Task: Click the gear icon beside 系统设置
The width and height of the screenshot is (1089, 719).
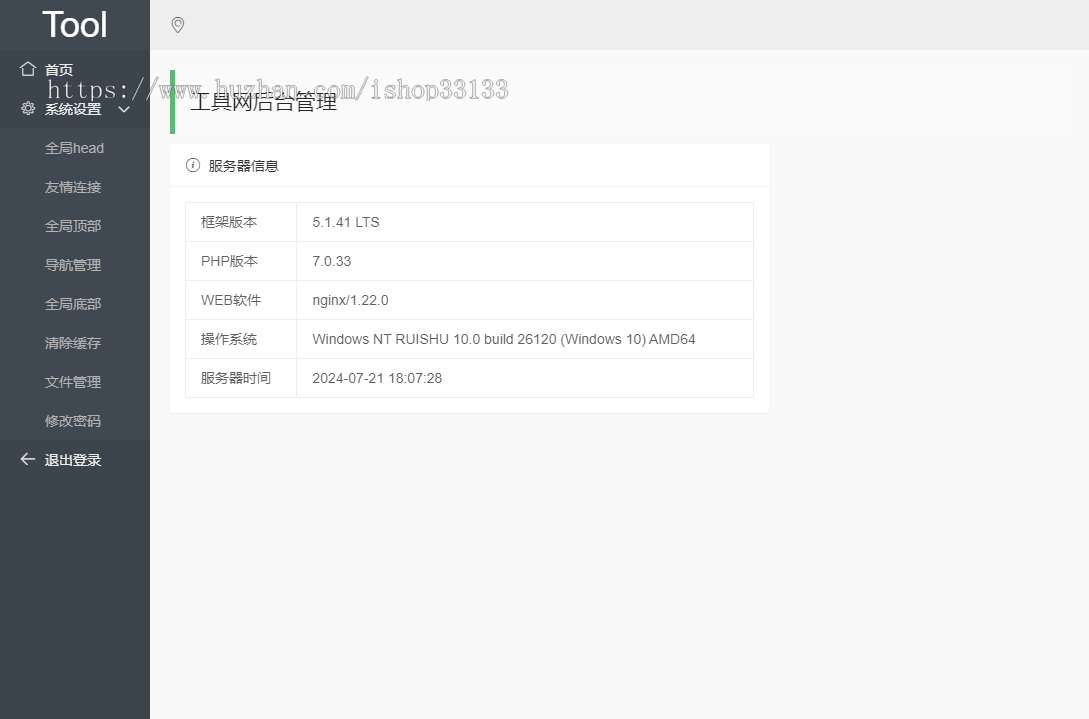Action: [28, 108]
